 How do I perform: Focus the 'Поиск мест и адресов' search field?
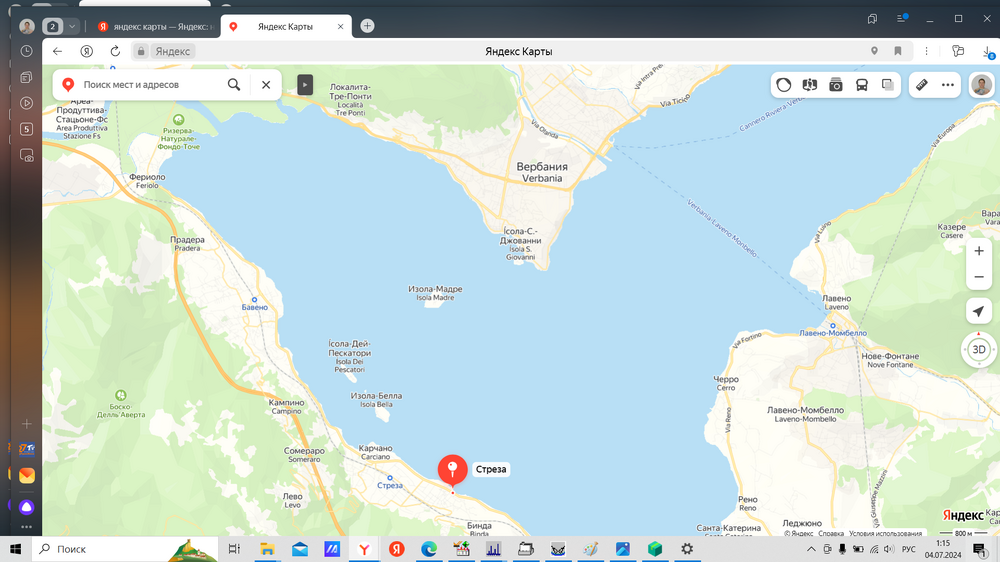point(150,84)
